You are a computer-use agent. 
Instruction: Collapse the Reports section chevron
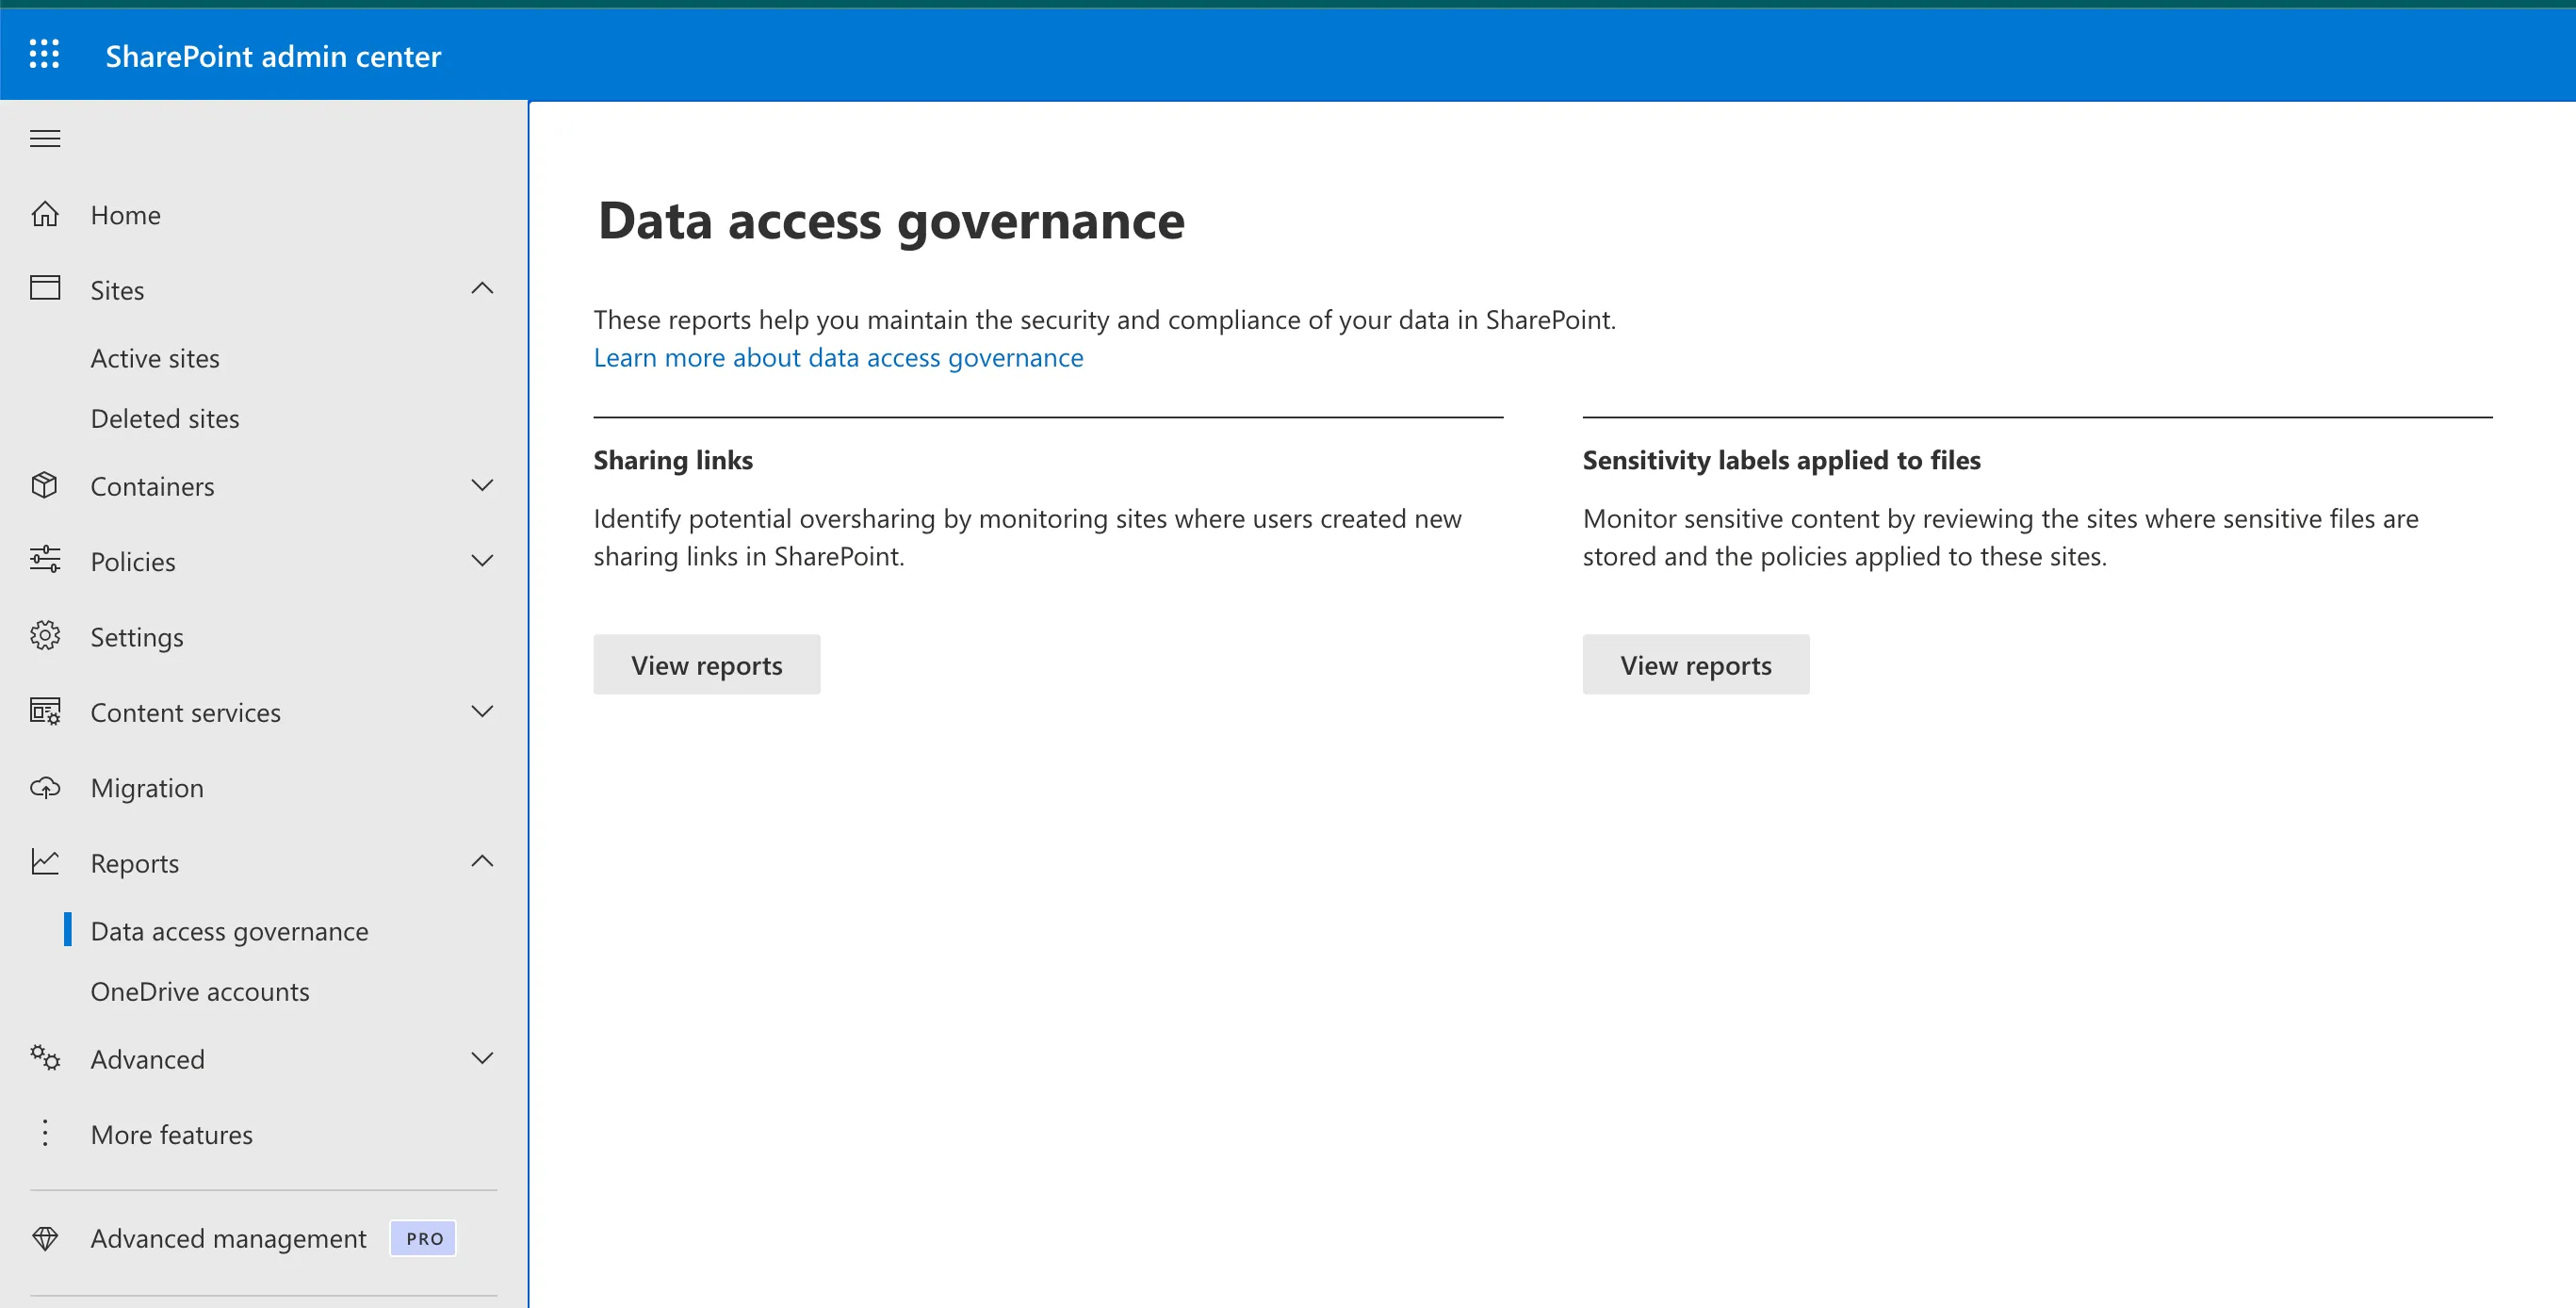click(482, 862)
